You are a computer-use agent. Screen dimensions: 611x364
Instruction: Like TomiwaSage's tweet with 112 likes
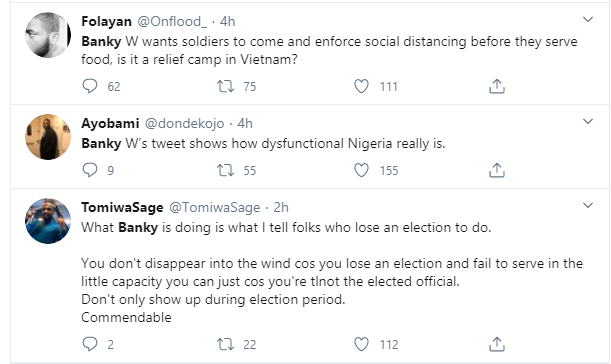point(361,344)
